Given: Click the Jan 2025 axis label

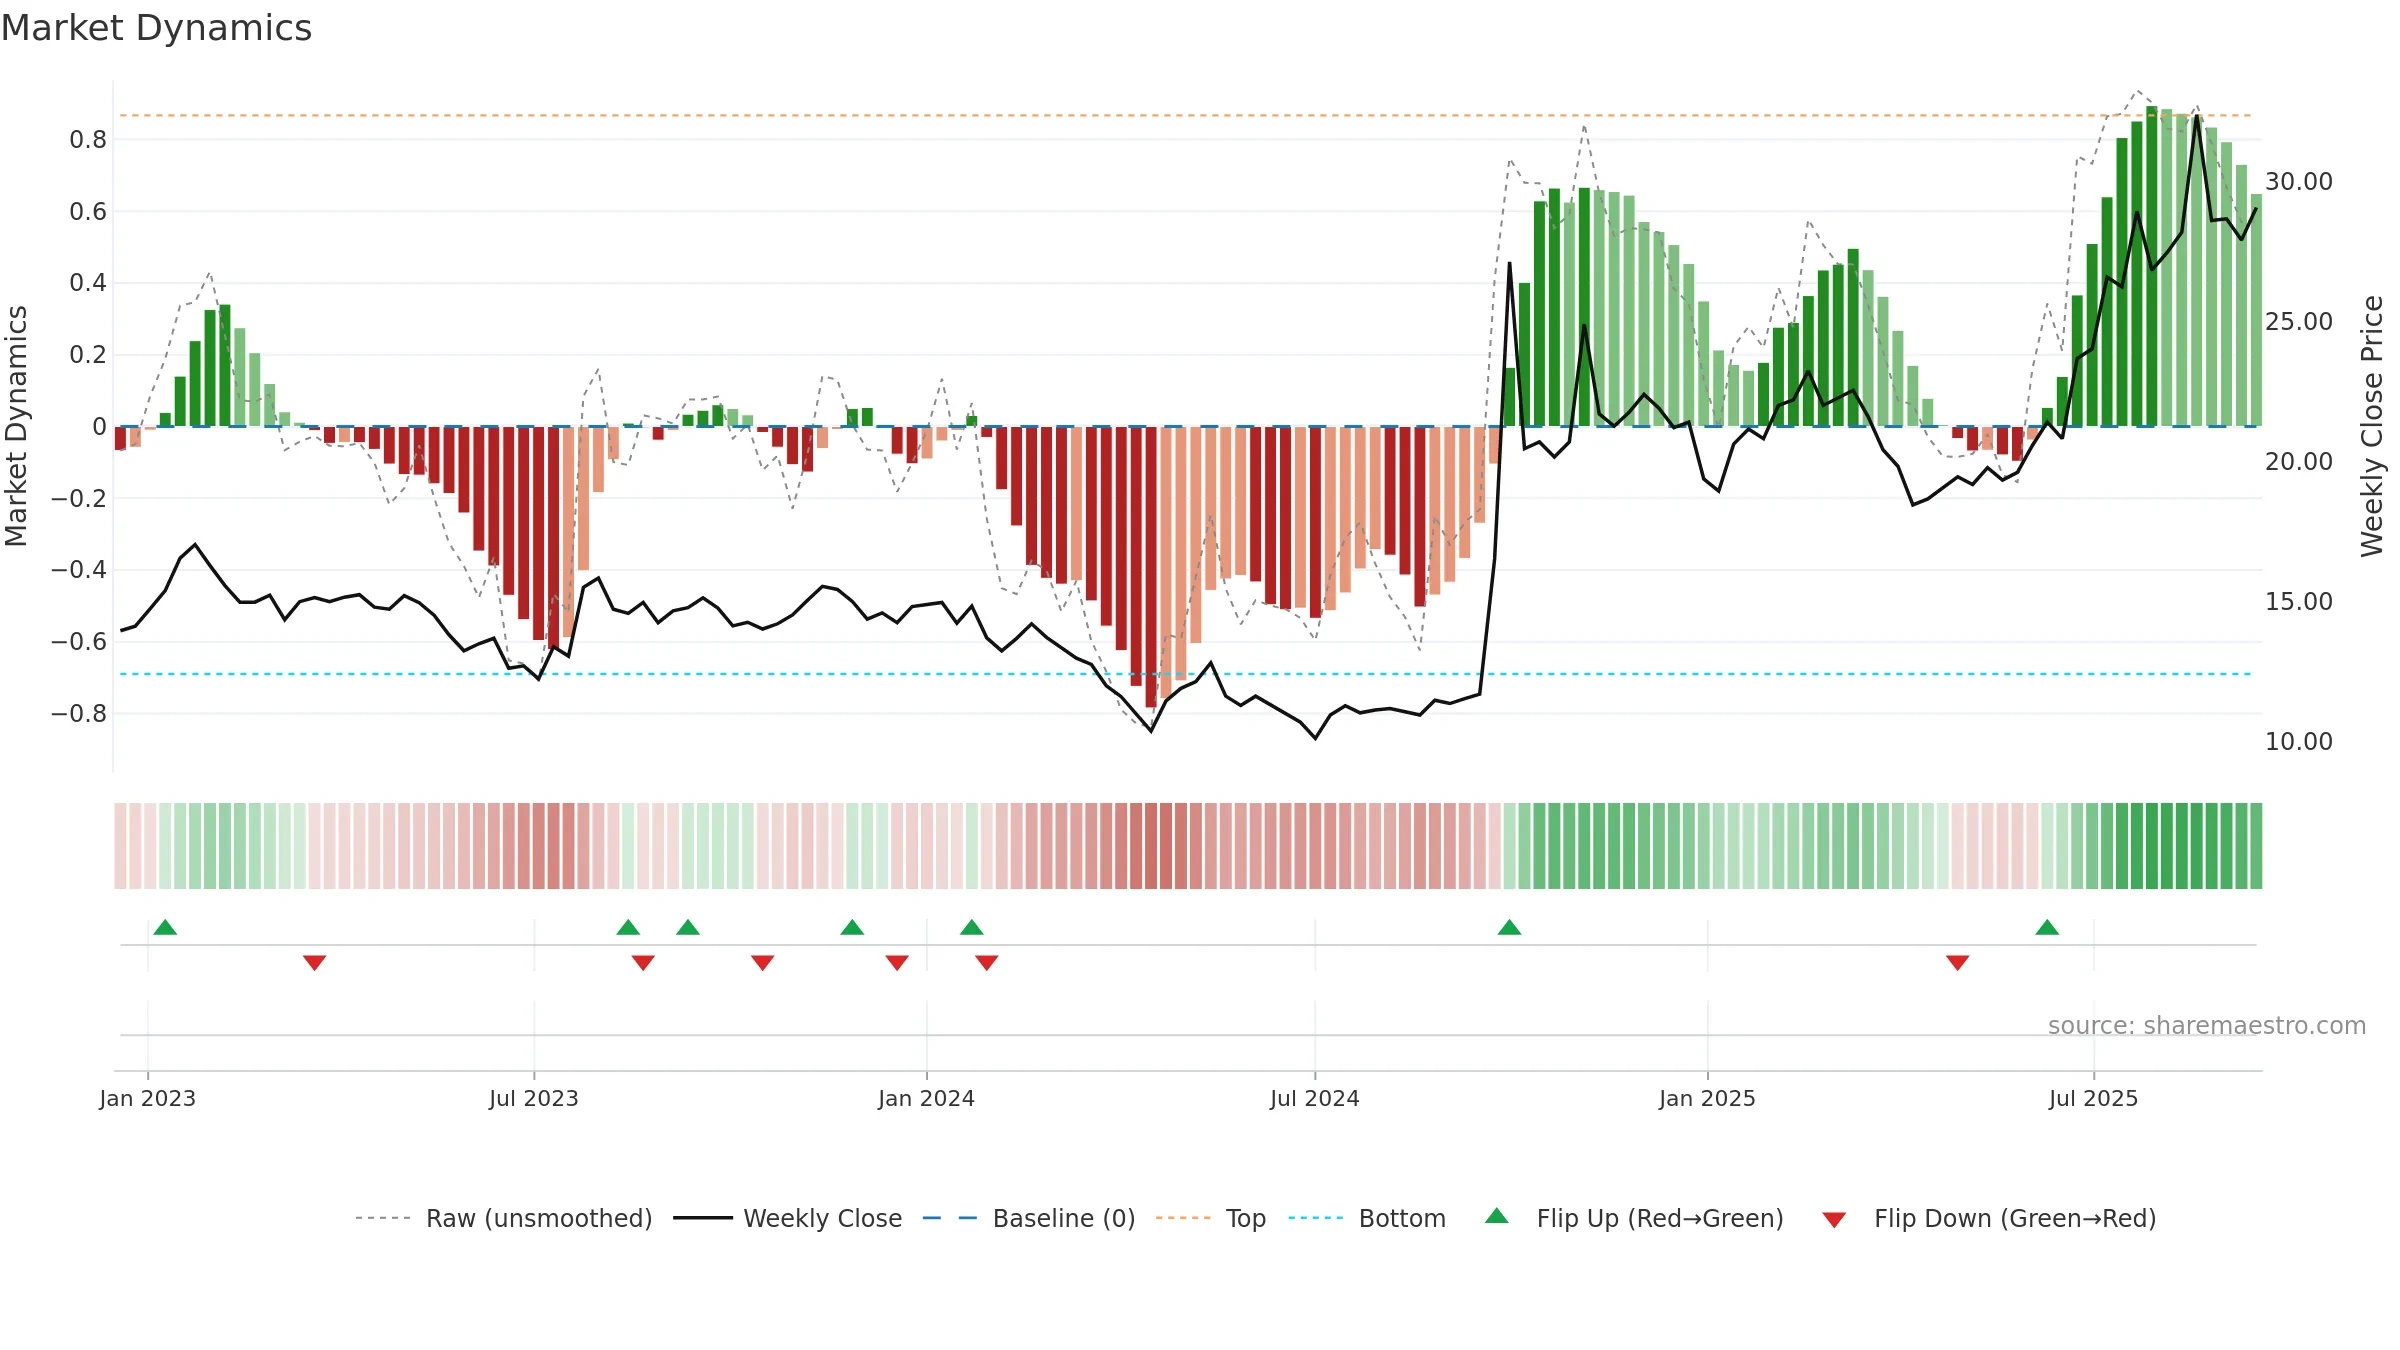Looking at the screenshot, I should click(x=1708, y=1098).
